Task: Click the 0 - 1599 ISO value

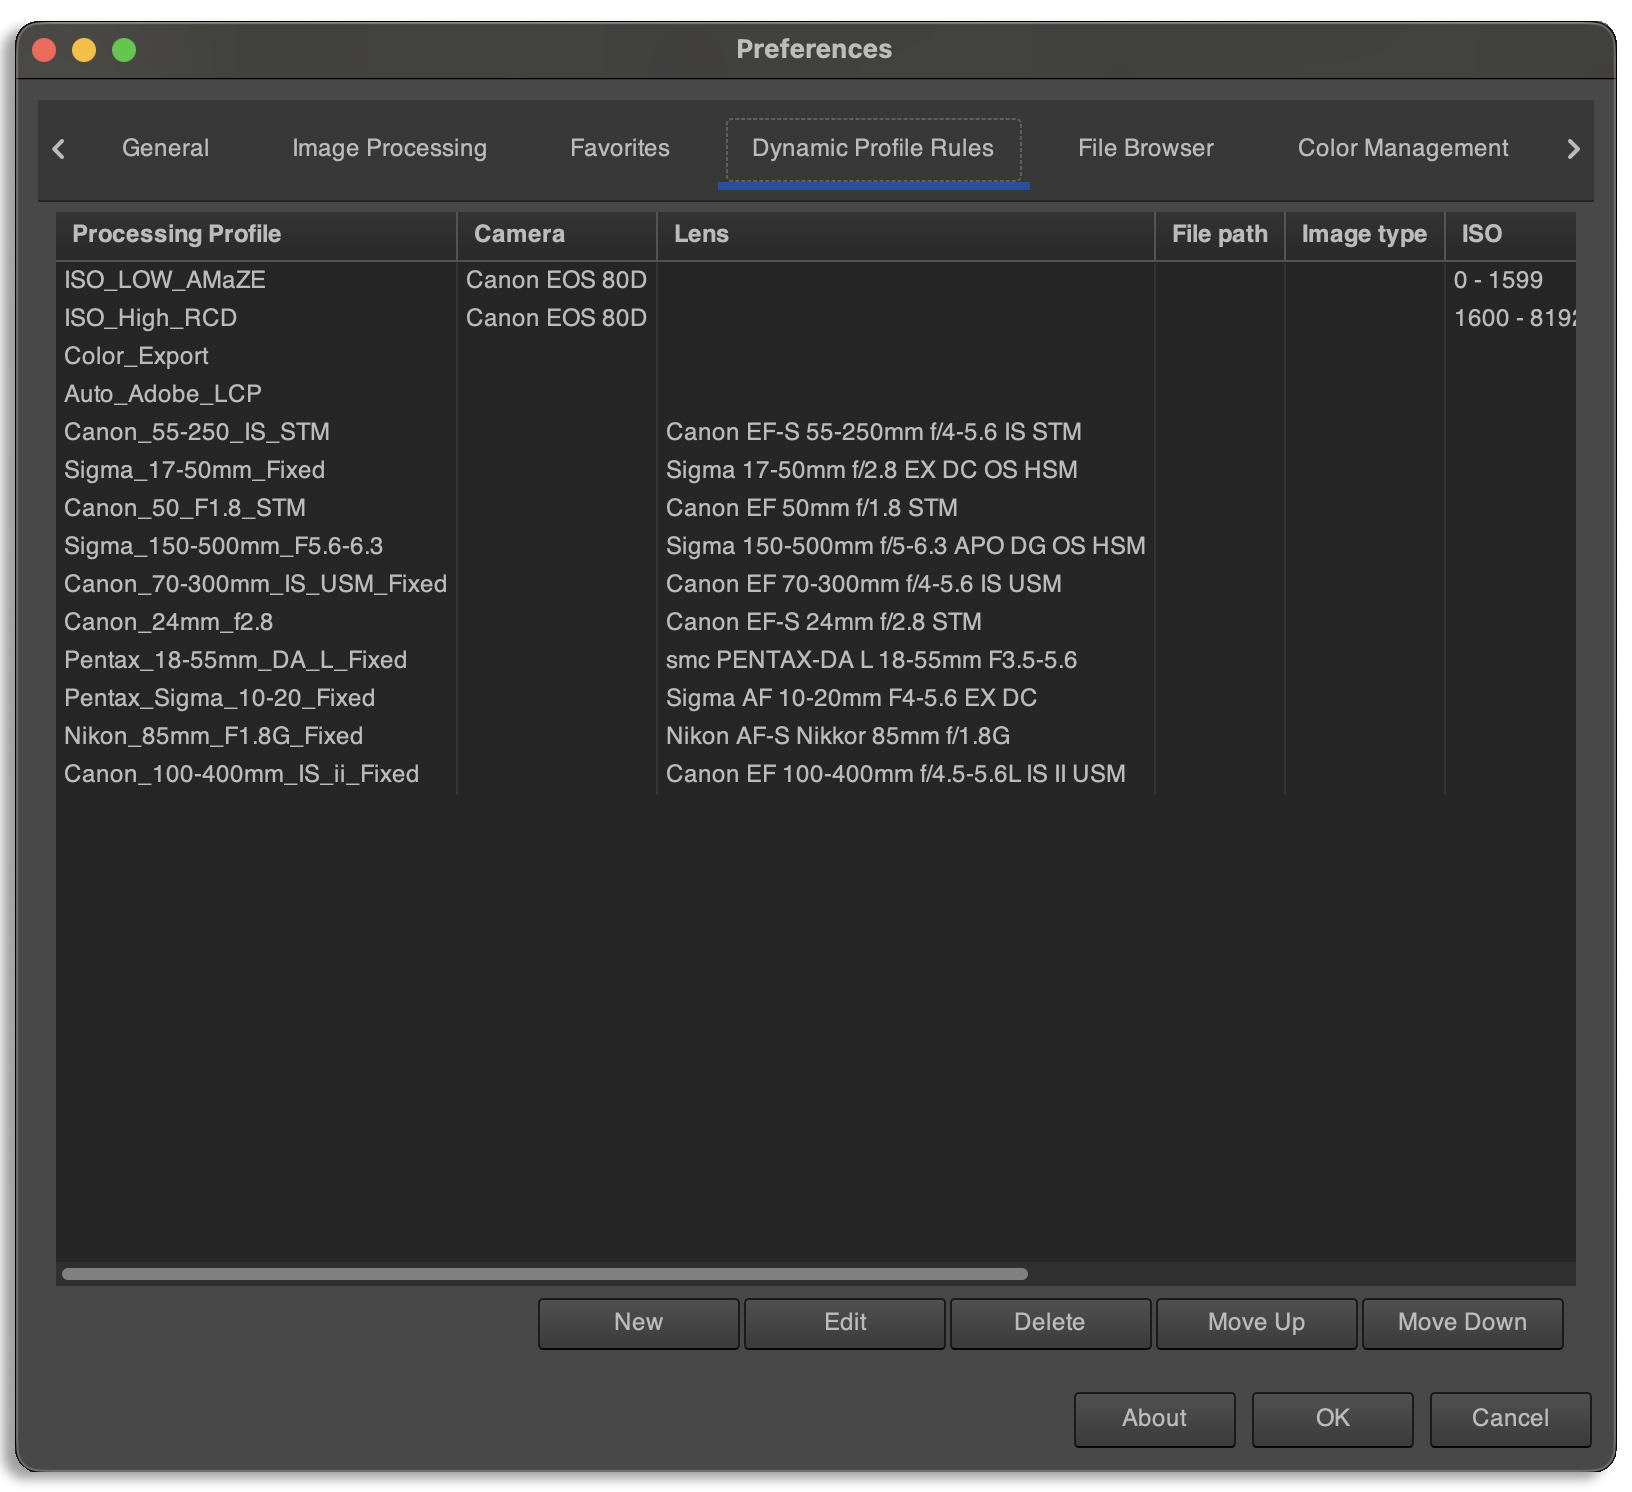Action: point(1498,280)
